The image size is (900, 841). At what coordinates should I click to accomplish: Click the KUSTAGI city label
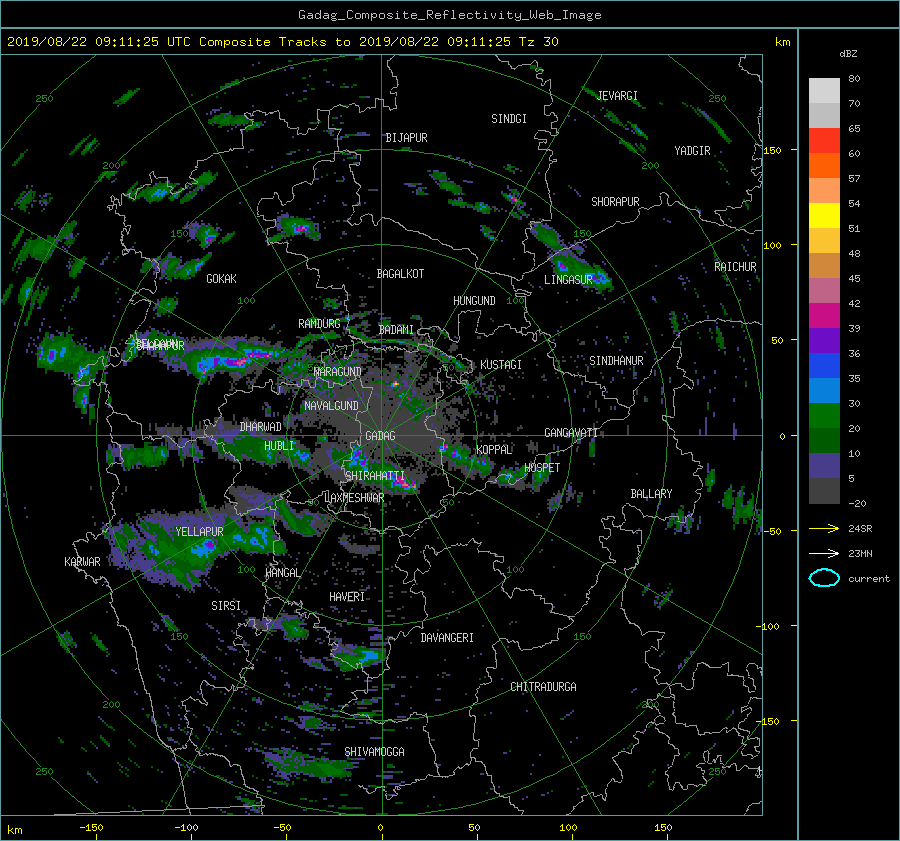(501, 365)
